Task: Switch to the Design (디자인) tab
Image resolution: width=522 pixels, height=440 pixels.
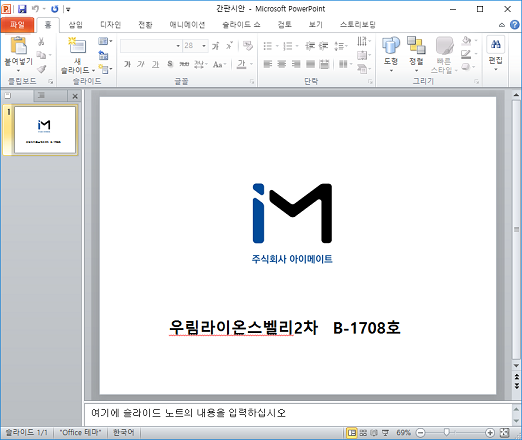Action: point(110,25)
